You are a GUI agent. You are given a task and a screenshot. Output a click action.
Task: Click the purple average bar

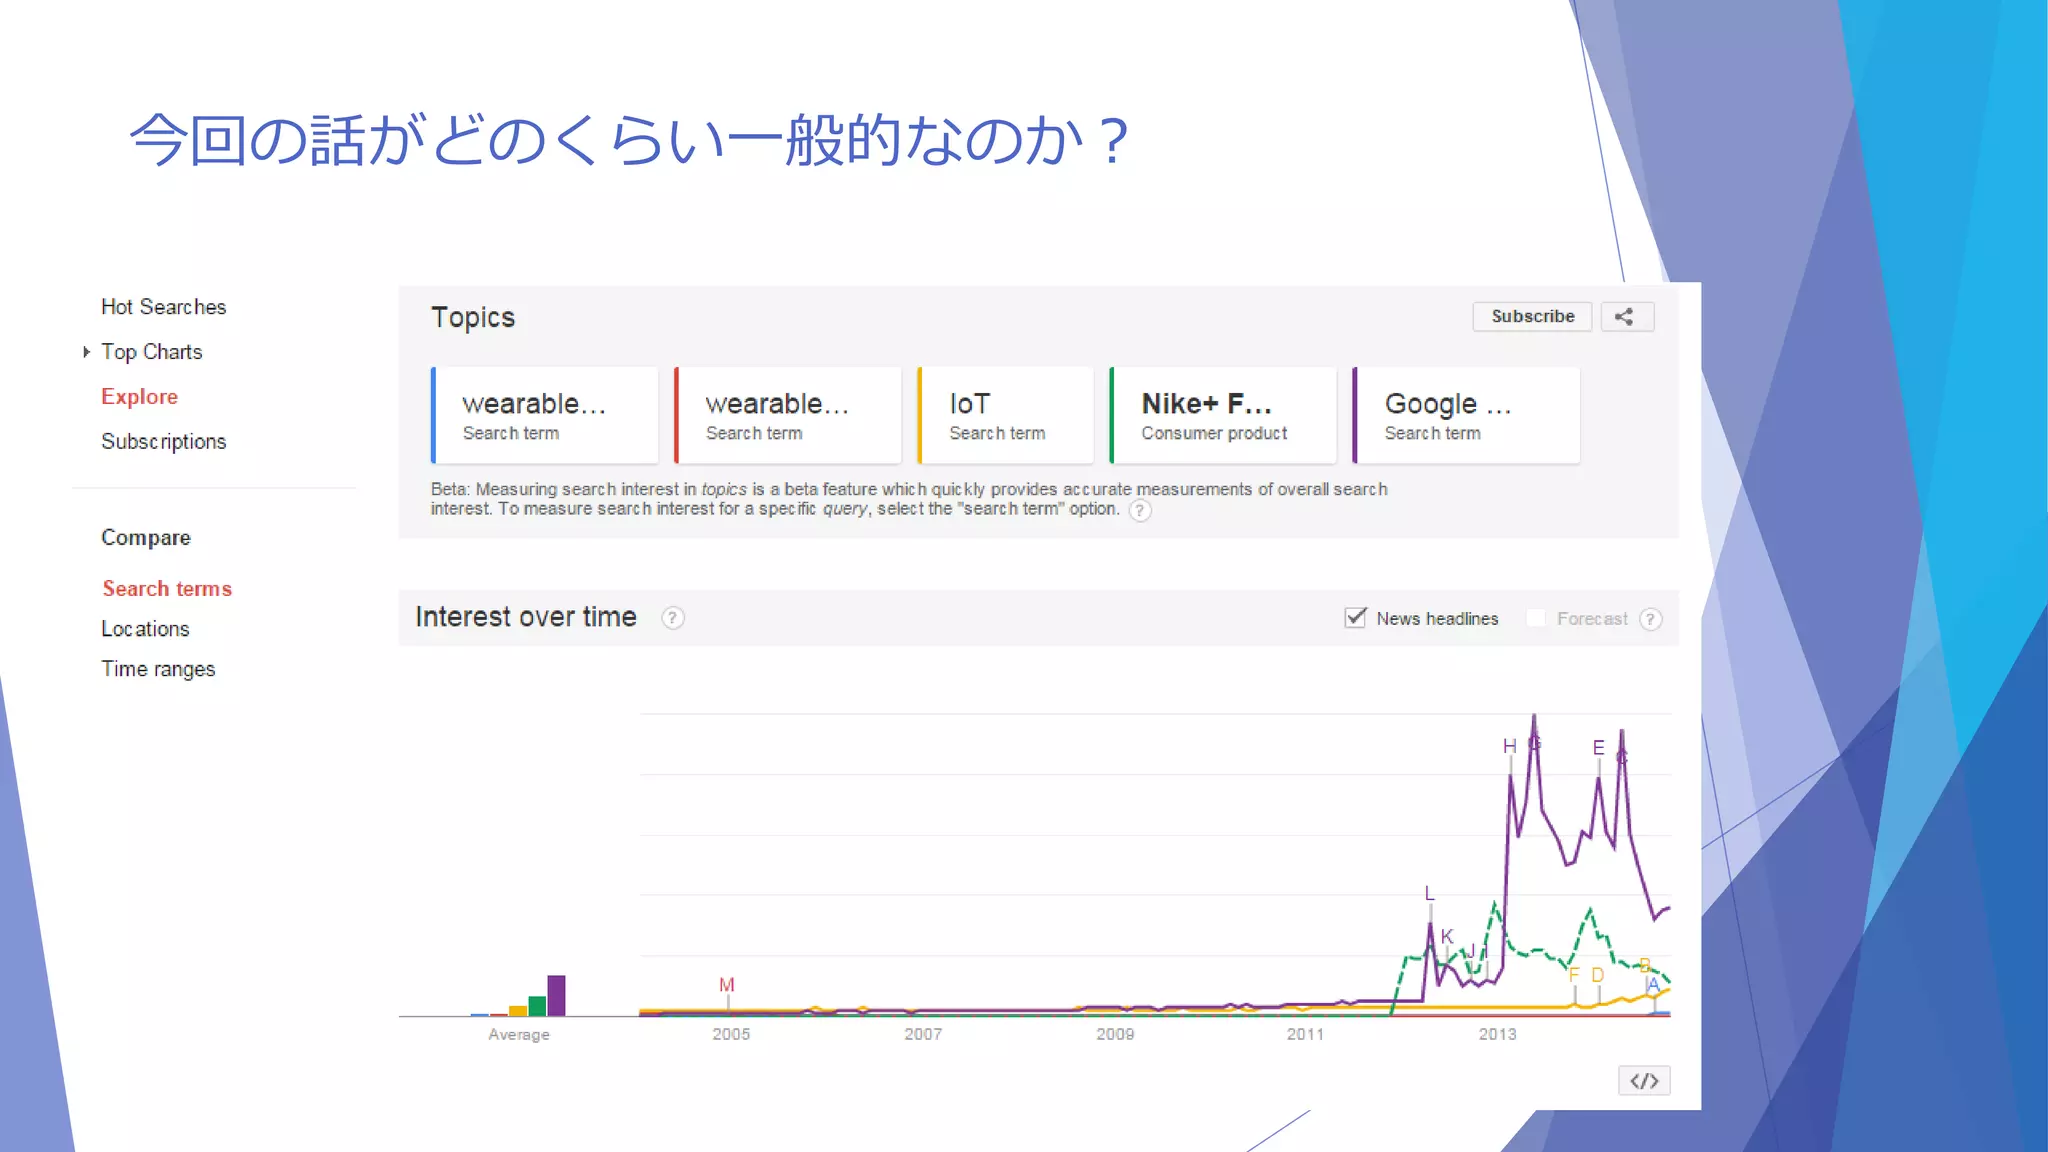tap(556, 995)
